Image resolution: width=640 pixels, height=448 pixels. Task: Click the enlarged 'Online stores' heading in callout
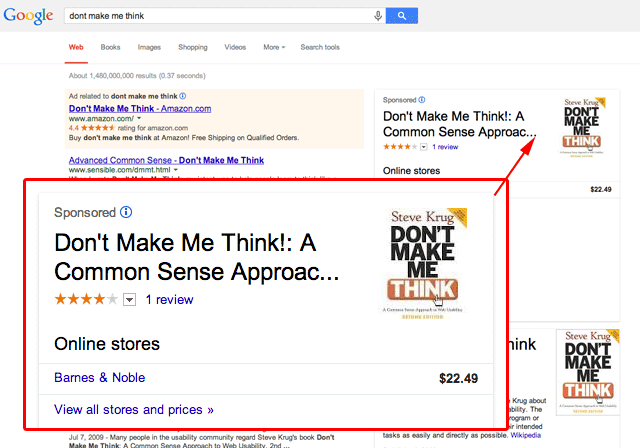(107, 344)
